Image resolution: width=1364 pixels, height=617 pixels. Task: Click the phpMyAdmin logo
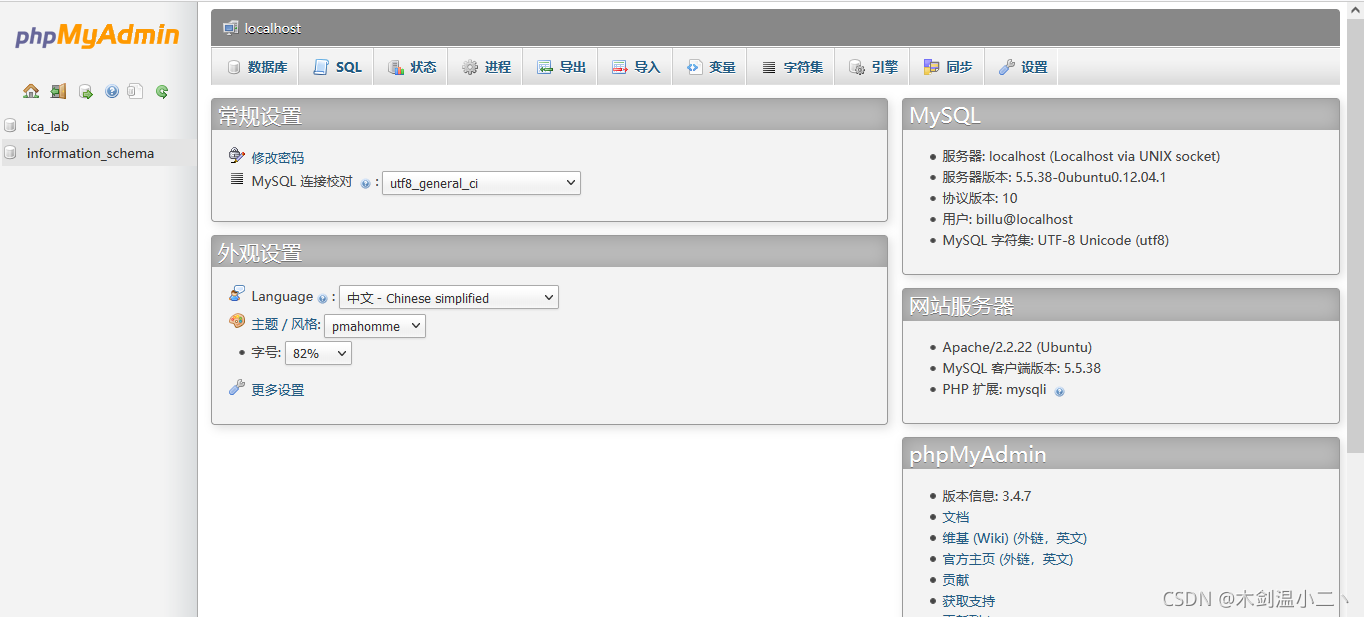point(97,36)
